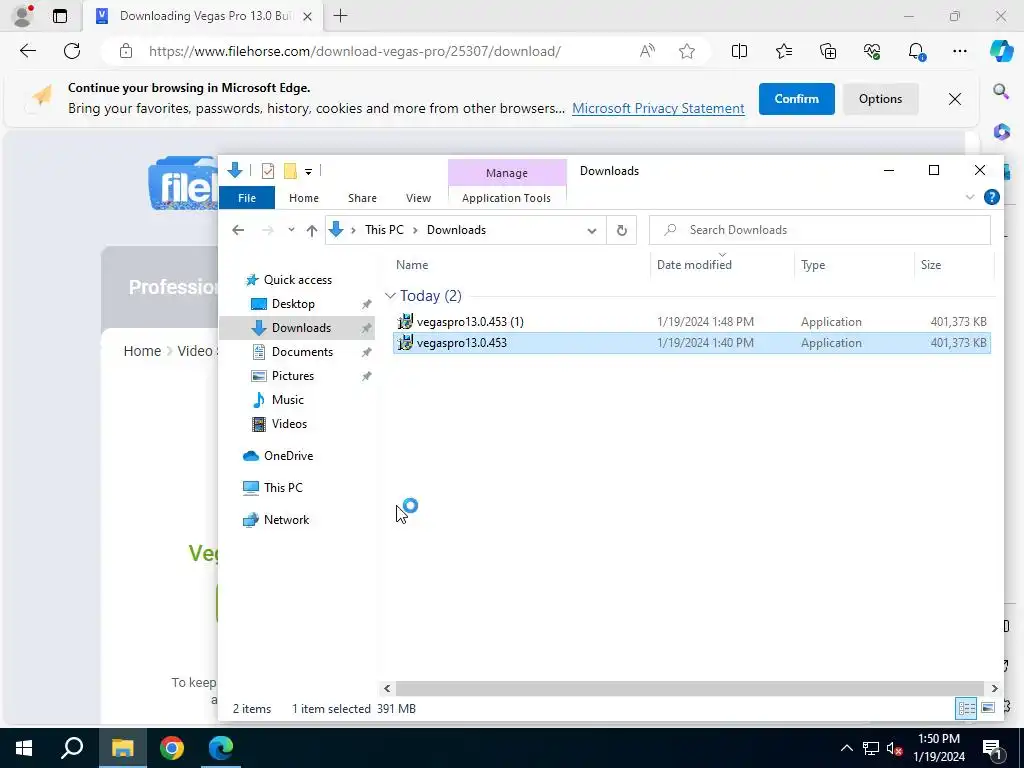The width and height of the screenshot is (1024, 768).
Task: Click the Home breadcrumb on Filehorse page
Action: click(142, 351)
